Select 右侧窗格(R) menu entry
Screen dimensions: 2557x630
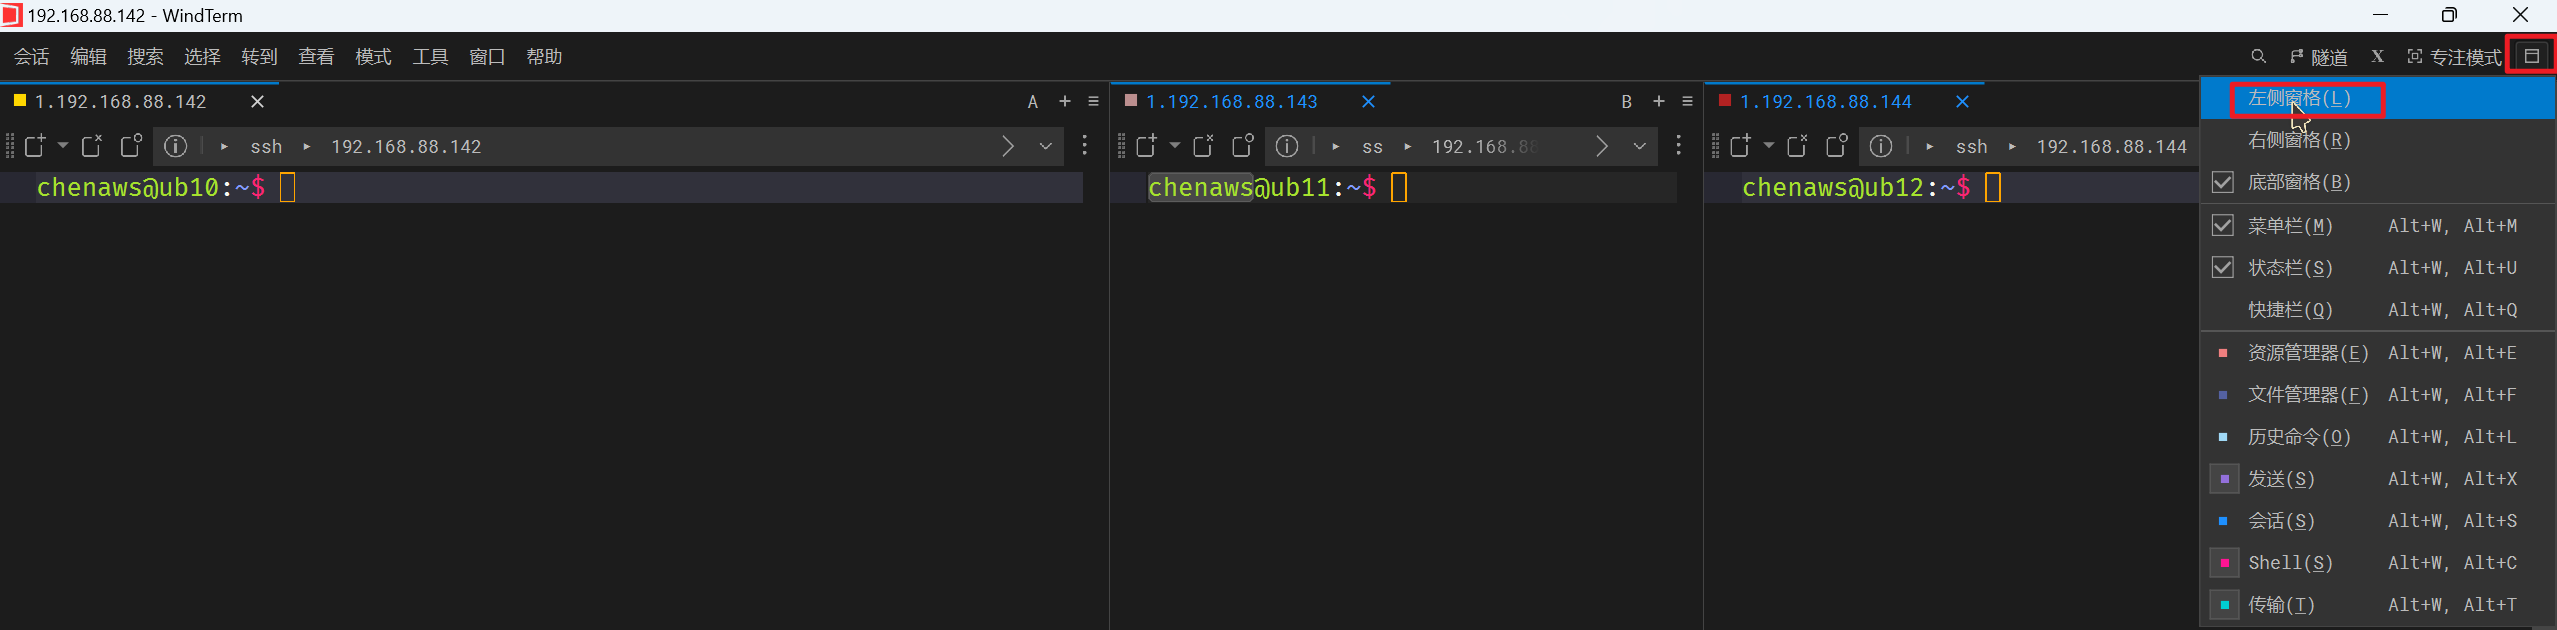[x=2378, y=140]
